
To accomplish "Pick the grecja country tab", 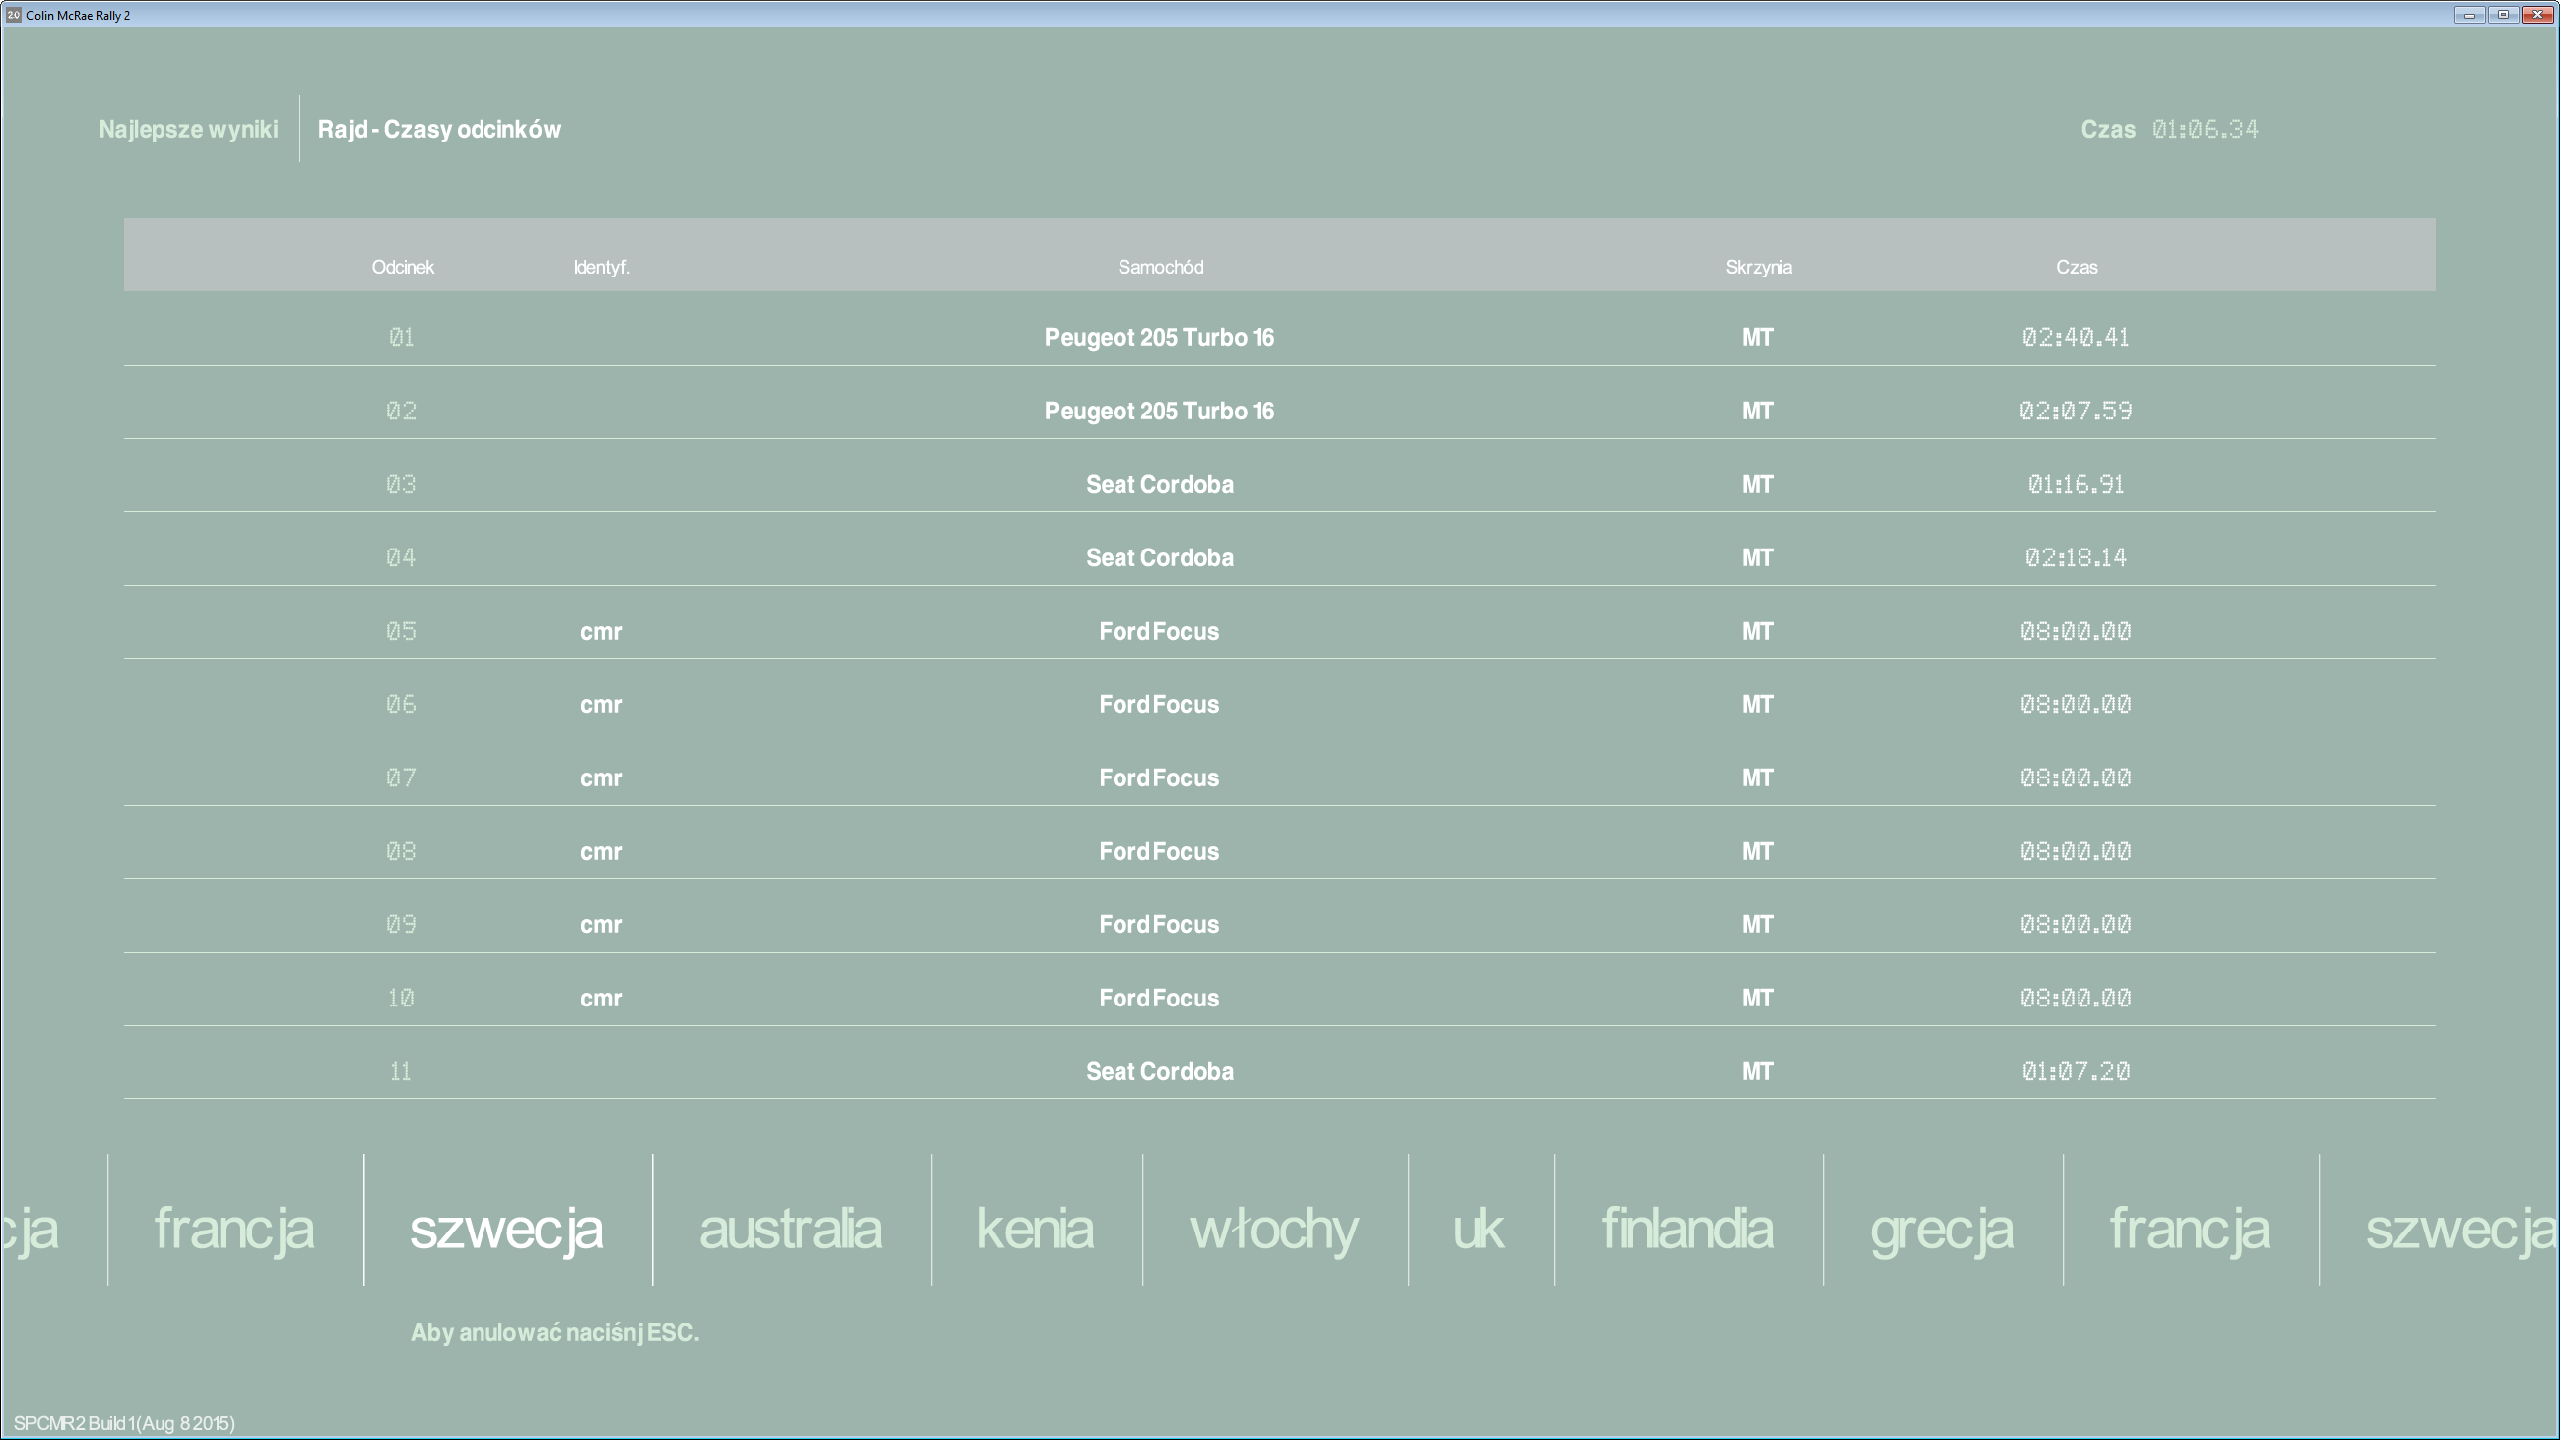I will (x=1941, y=1228).
